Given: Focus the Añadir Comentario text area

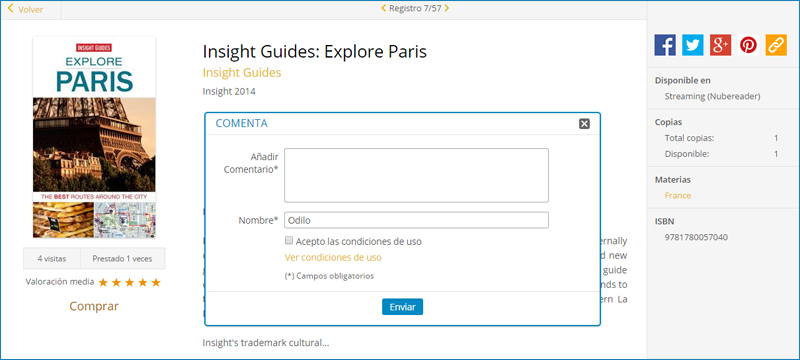Looking at the screenshot, I should click(416, 175).
